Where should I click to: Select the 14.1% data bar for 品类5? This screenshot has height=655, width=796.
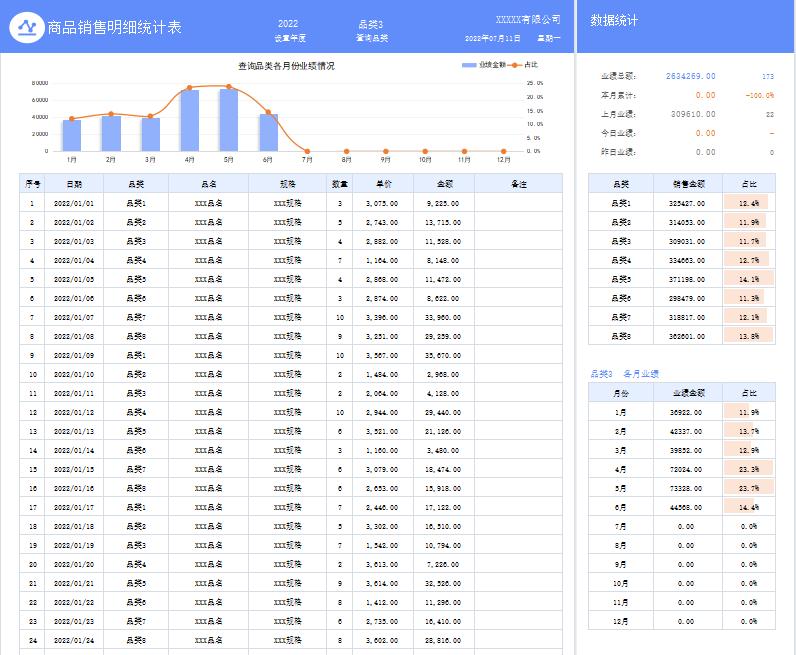(x=749, y=279)
